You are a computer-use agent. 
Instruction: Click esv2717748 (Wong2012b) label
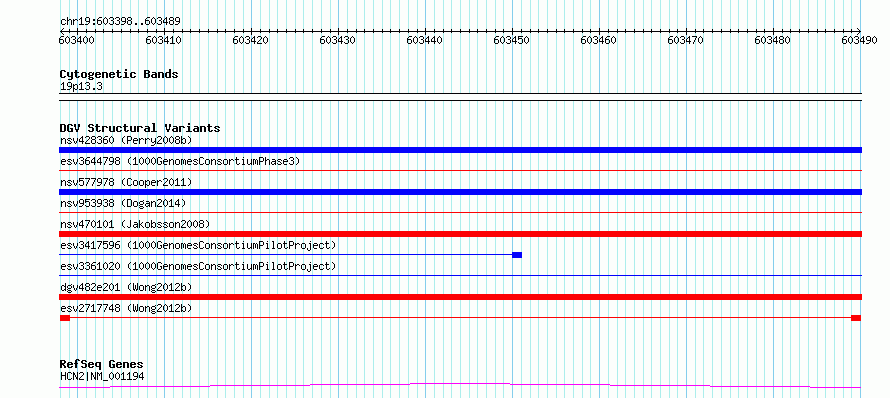tap(126, 308)
